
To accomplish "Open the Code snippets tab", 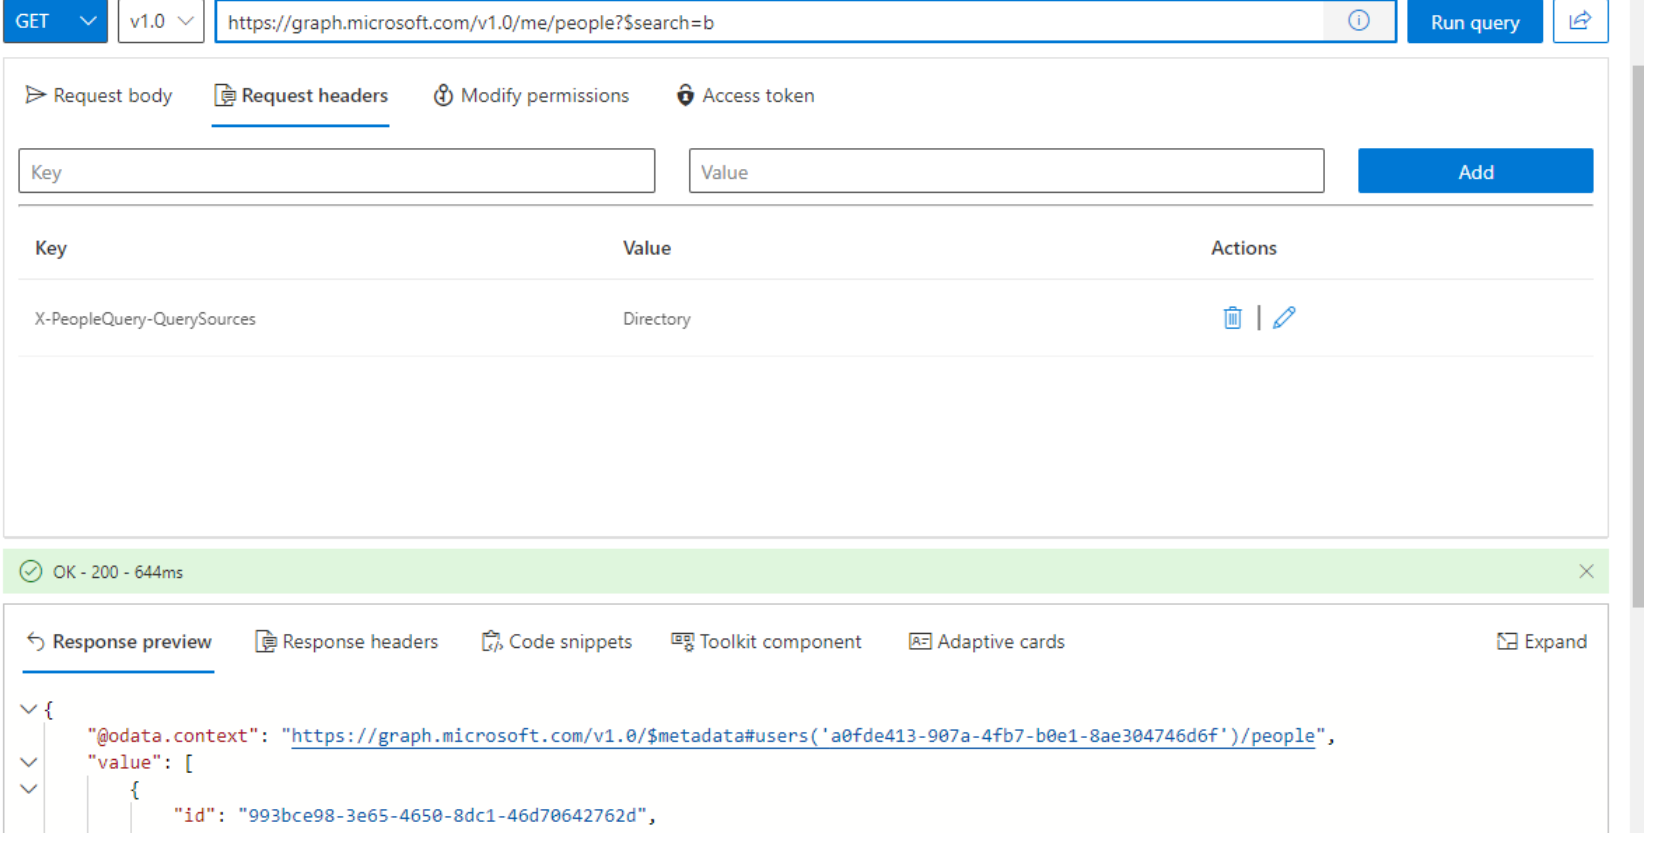I will click(557, 642).
